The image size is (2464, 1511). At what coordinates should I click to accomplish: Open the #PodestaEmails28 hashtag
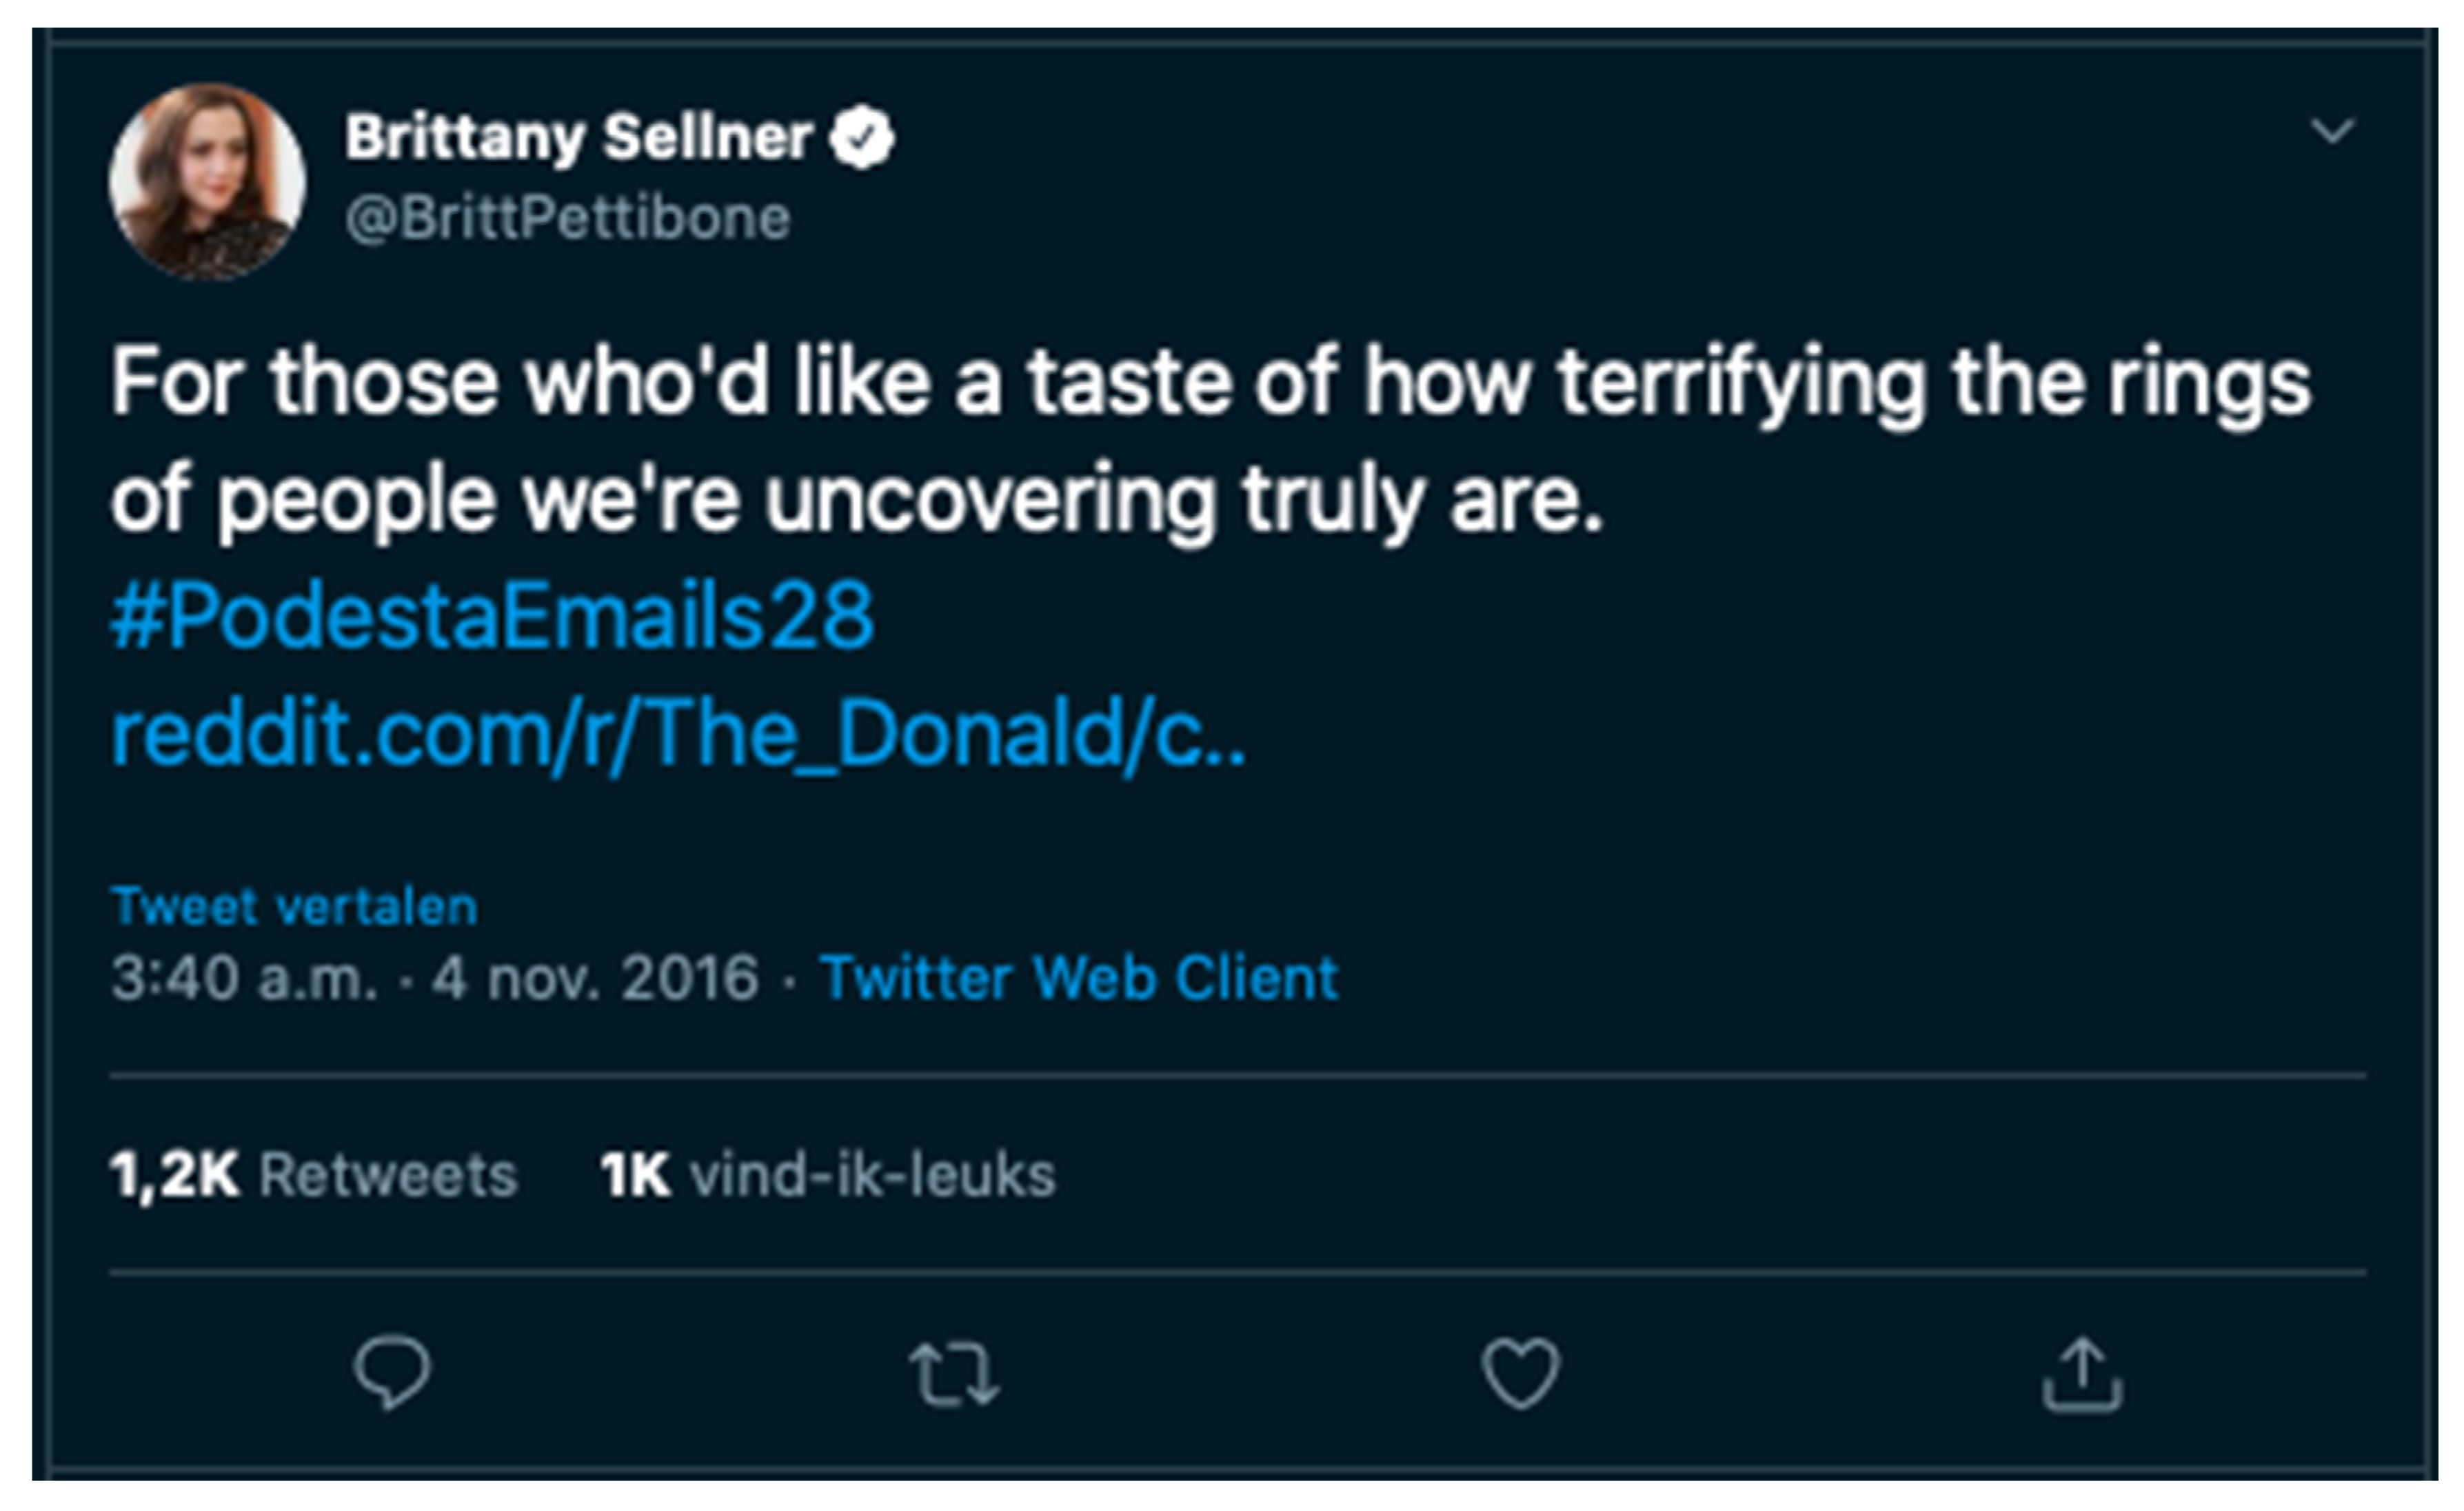pos(492,616)
